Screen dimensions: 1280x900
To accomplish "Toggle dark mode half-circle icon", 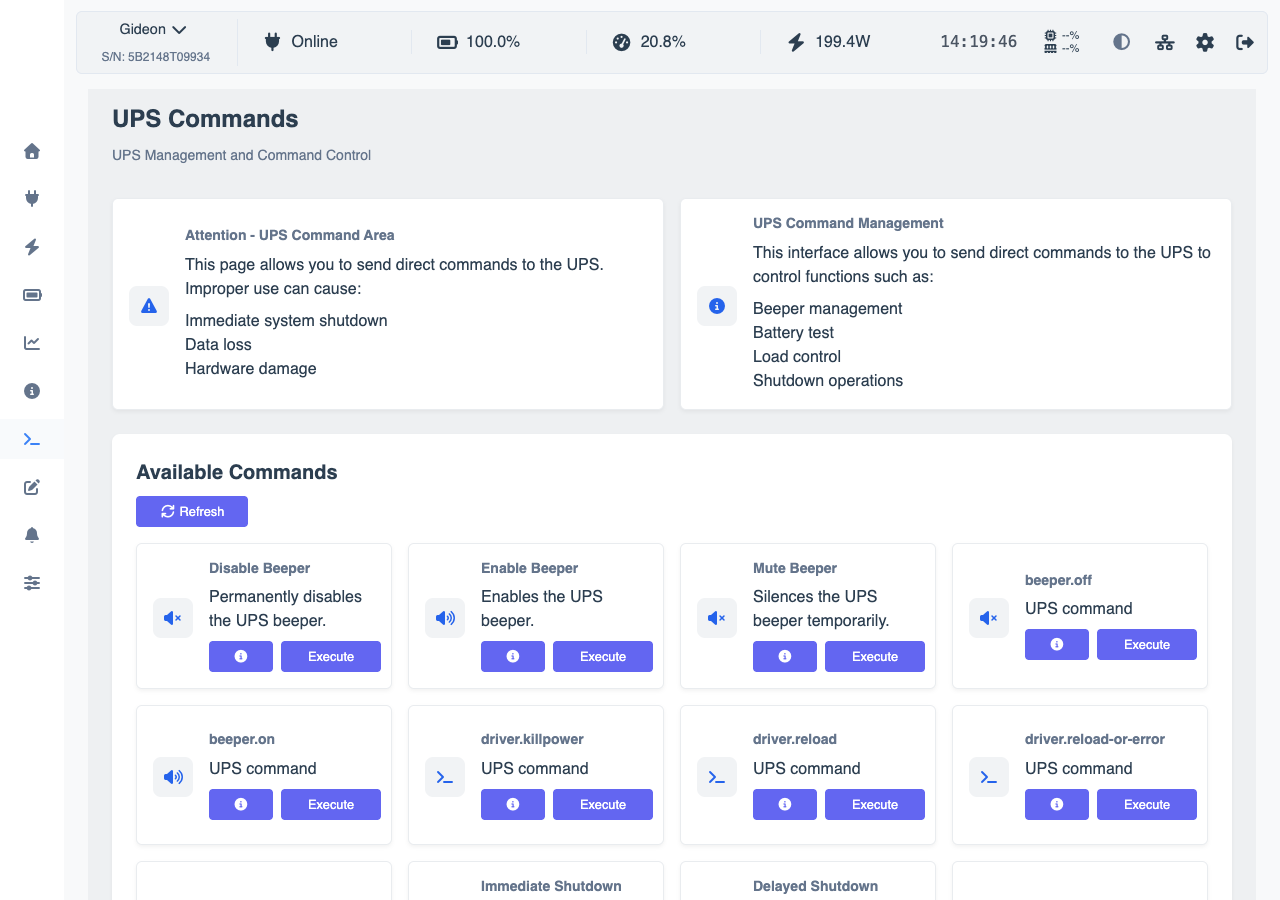I will coord(1122,42).
